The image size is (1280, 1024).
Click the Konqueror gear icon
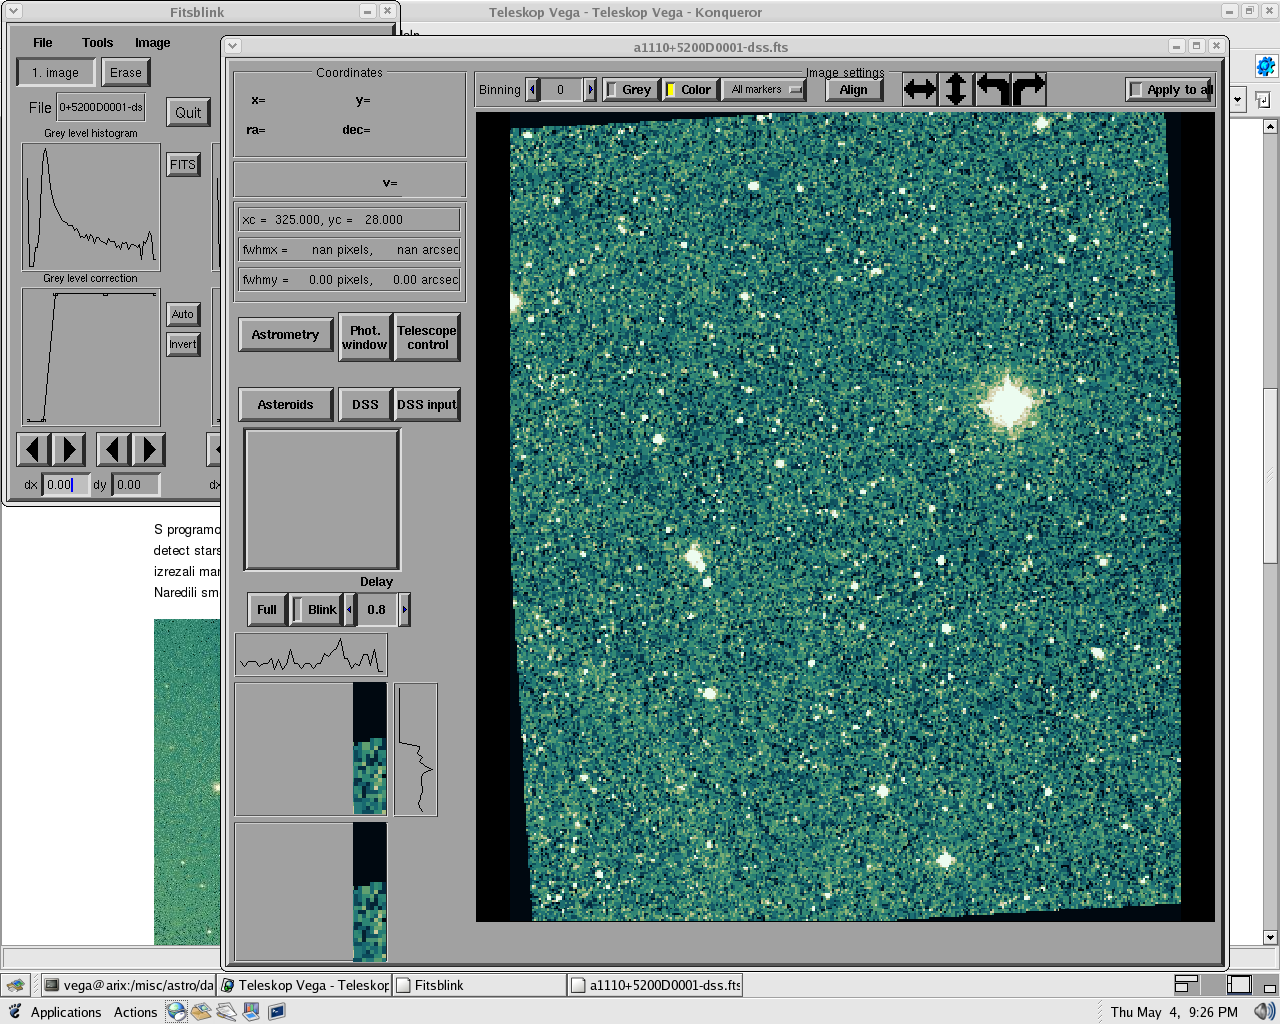tap(1266, 67)
